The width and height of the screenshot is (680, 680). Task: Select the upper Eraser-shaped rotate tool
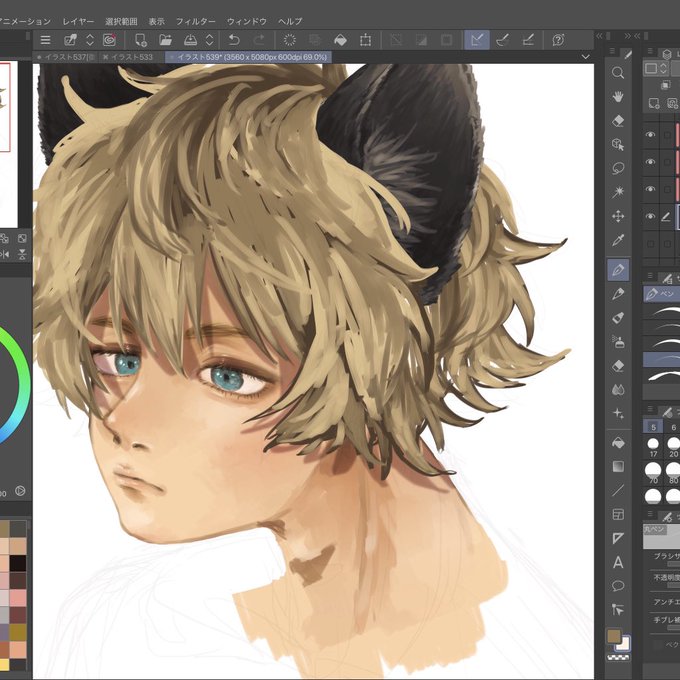point(618,121)
